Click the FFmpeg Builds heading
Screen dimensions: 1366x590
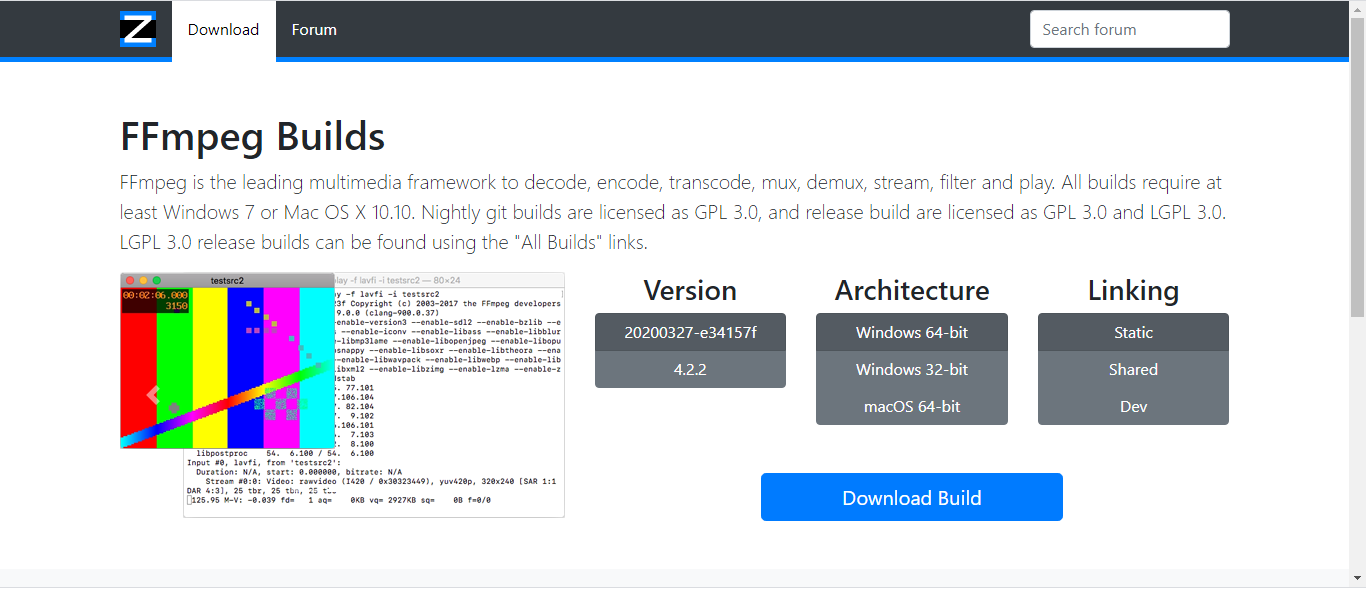pyautogui.click(x=252, y=136)
